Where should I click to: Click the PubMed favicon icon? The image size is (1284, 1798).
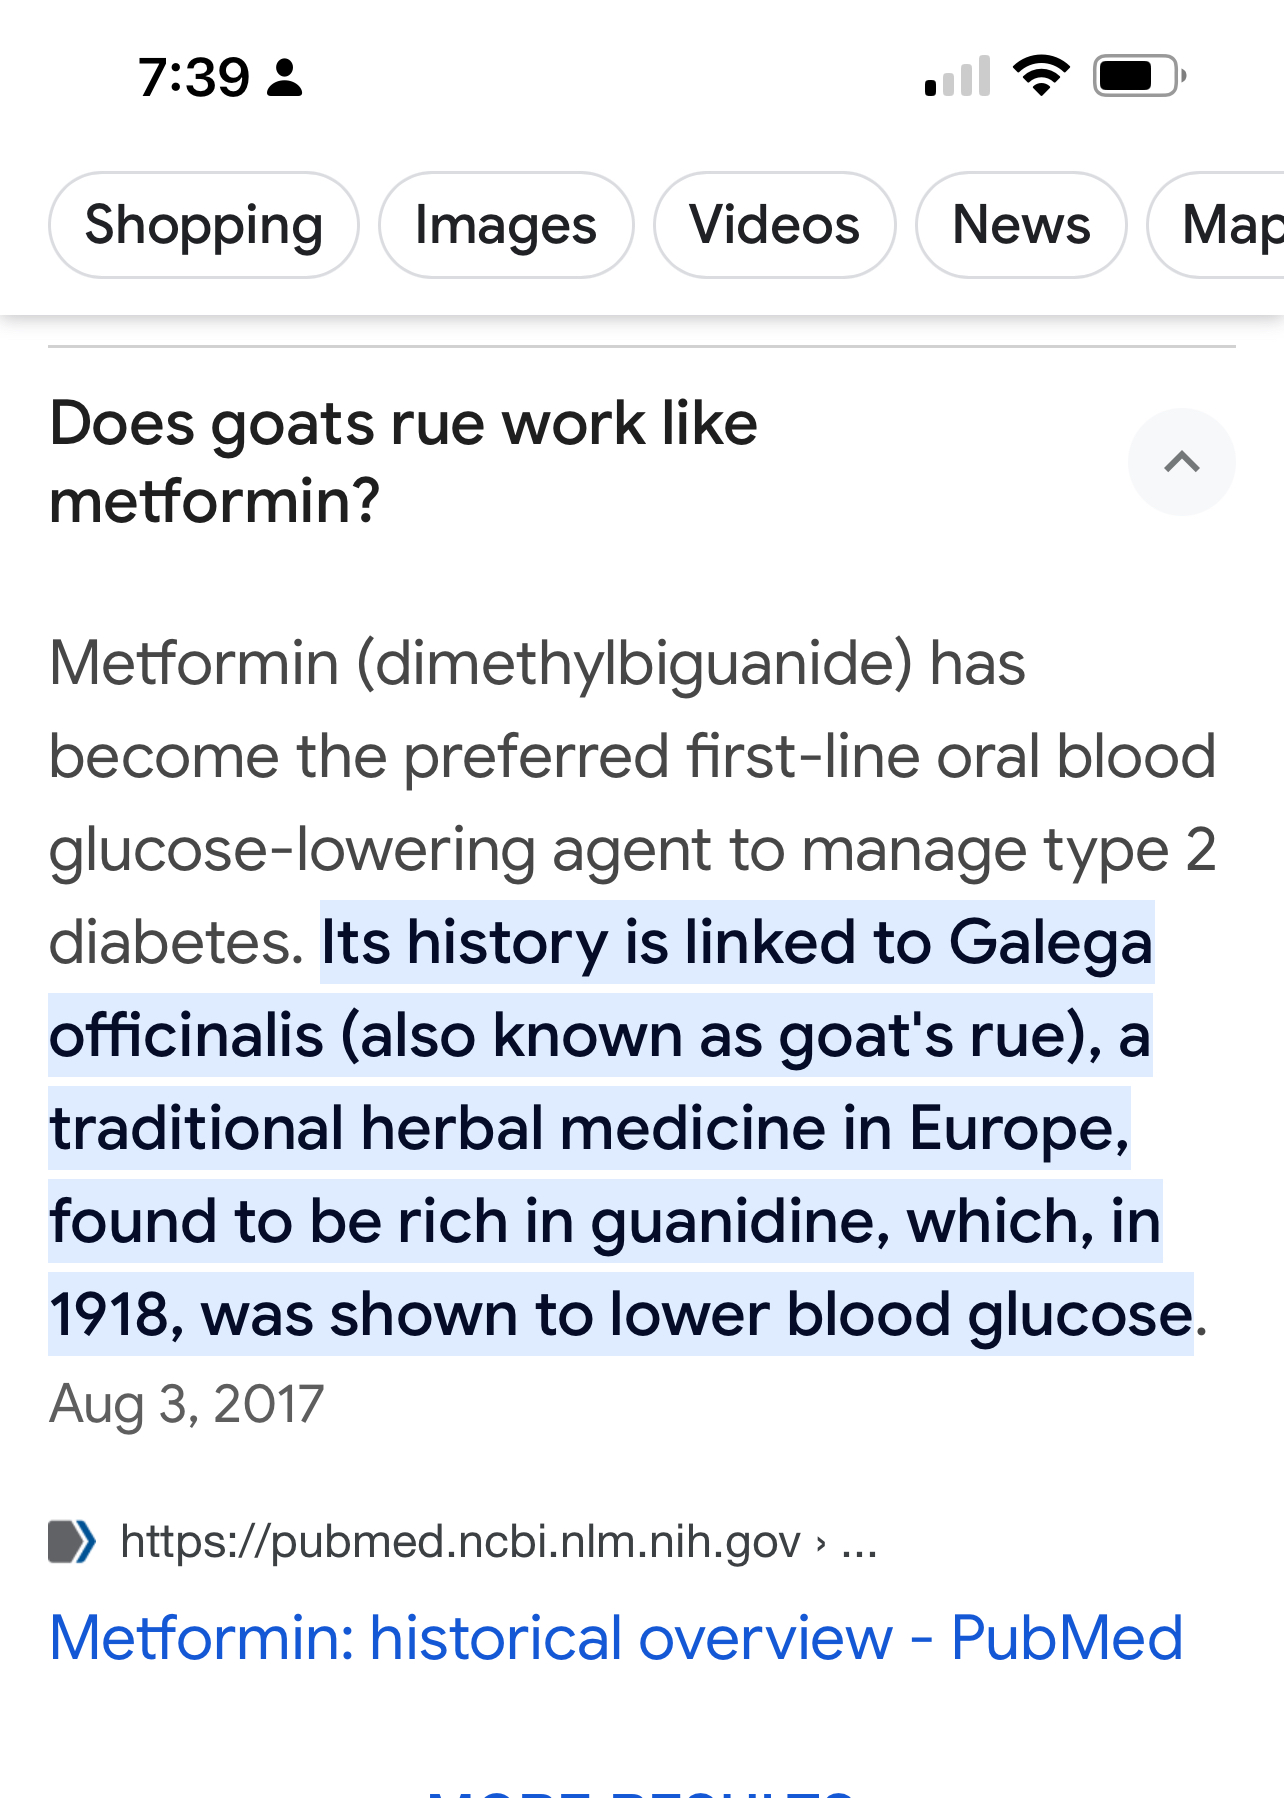72,1541
